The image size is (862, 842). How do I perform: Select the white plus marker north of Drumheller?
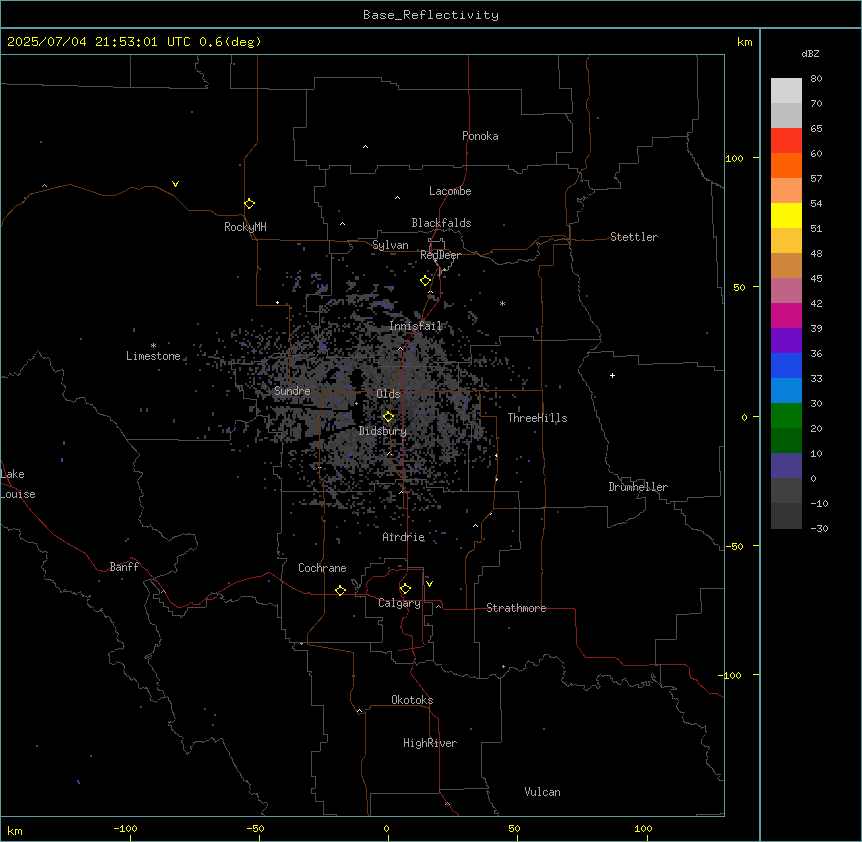(x=612, y=375)
